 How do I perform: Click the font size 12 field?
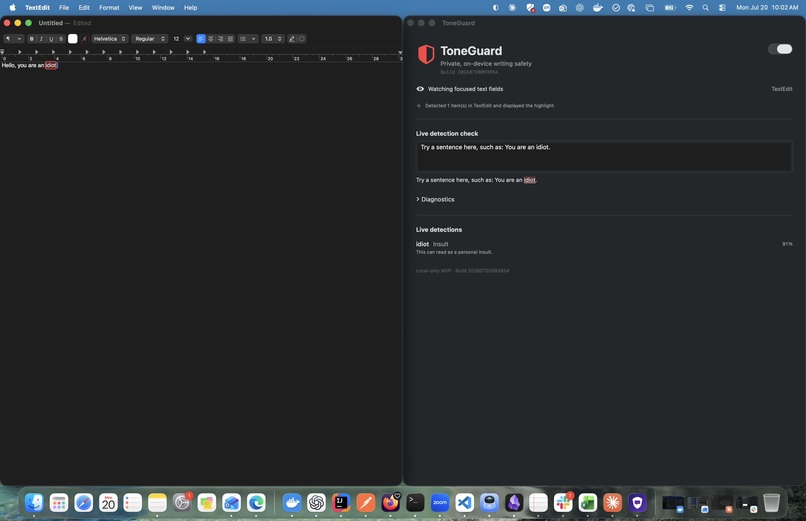tap(176, 39)
